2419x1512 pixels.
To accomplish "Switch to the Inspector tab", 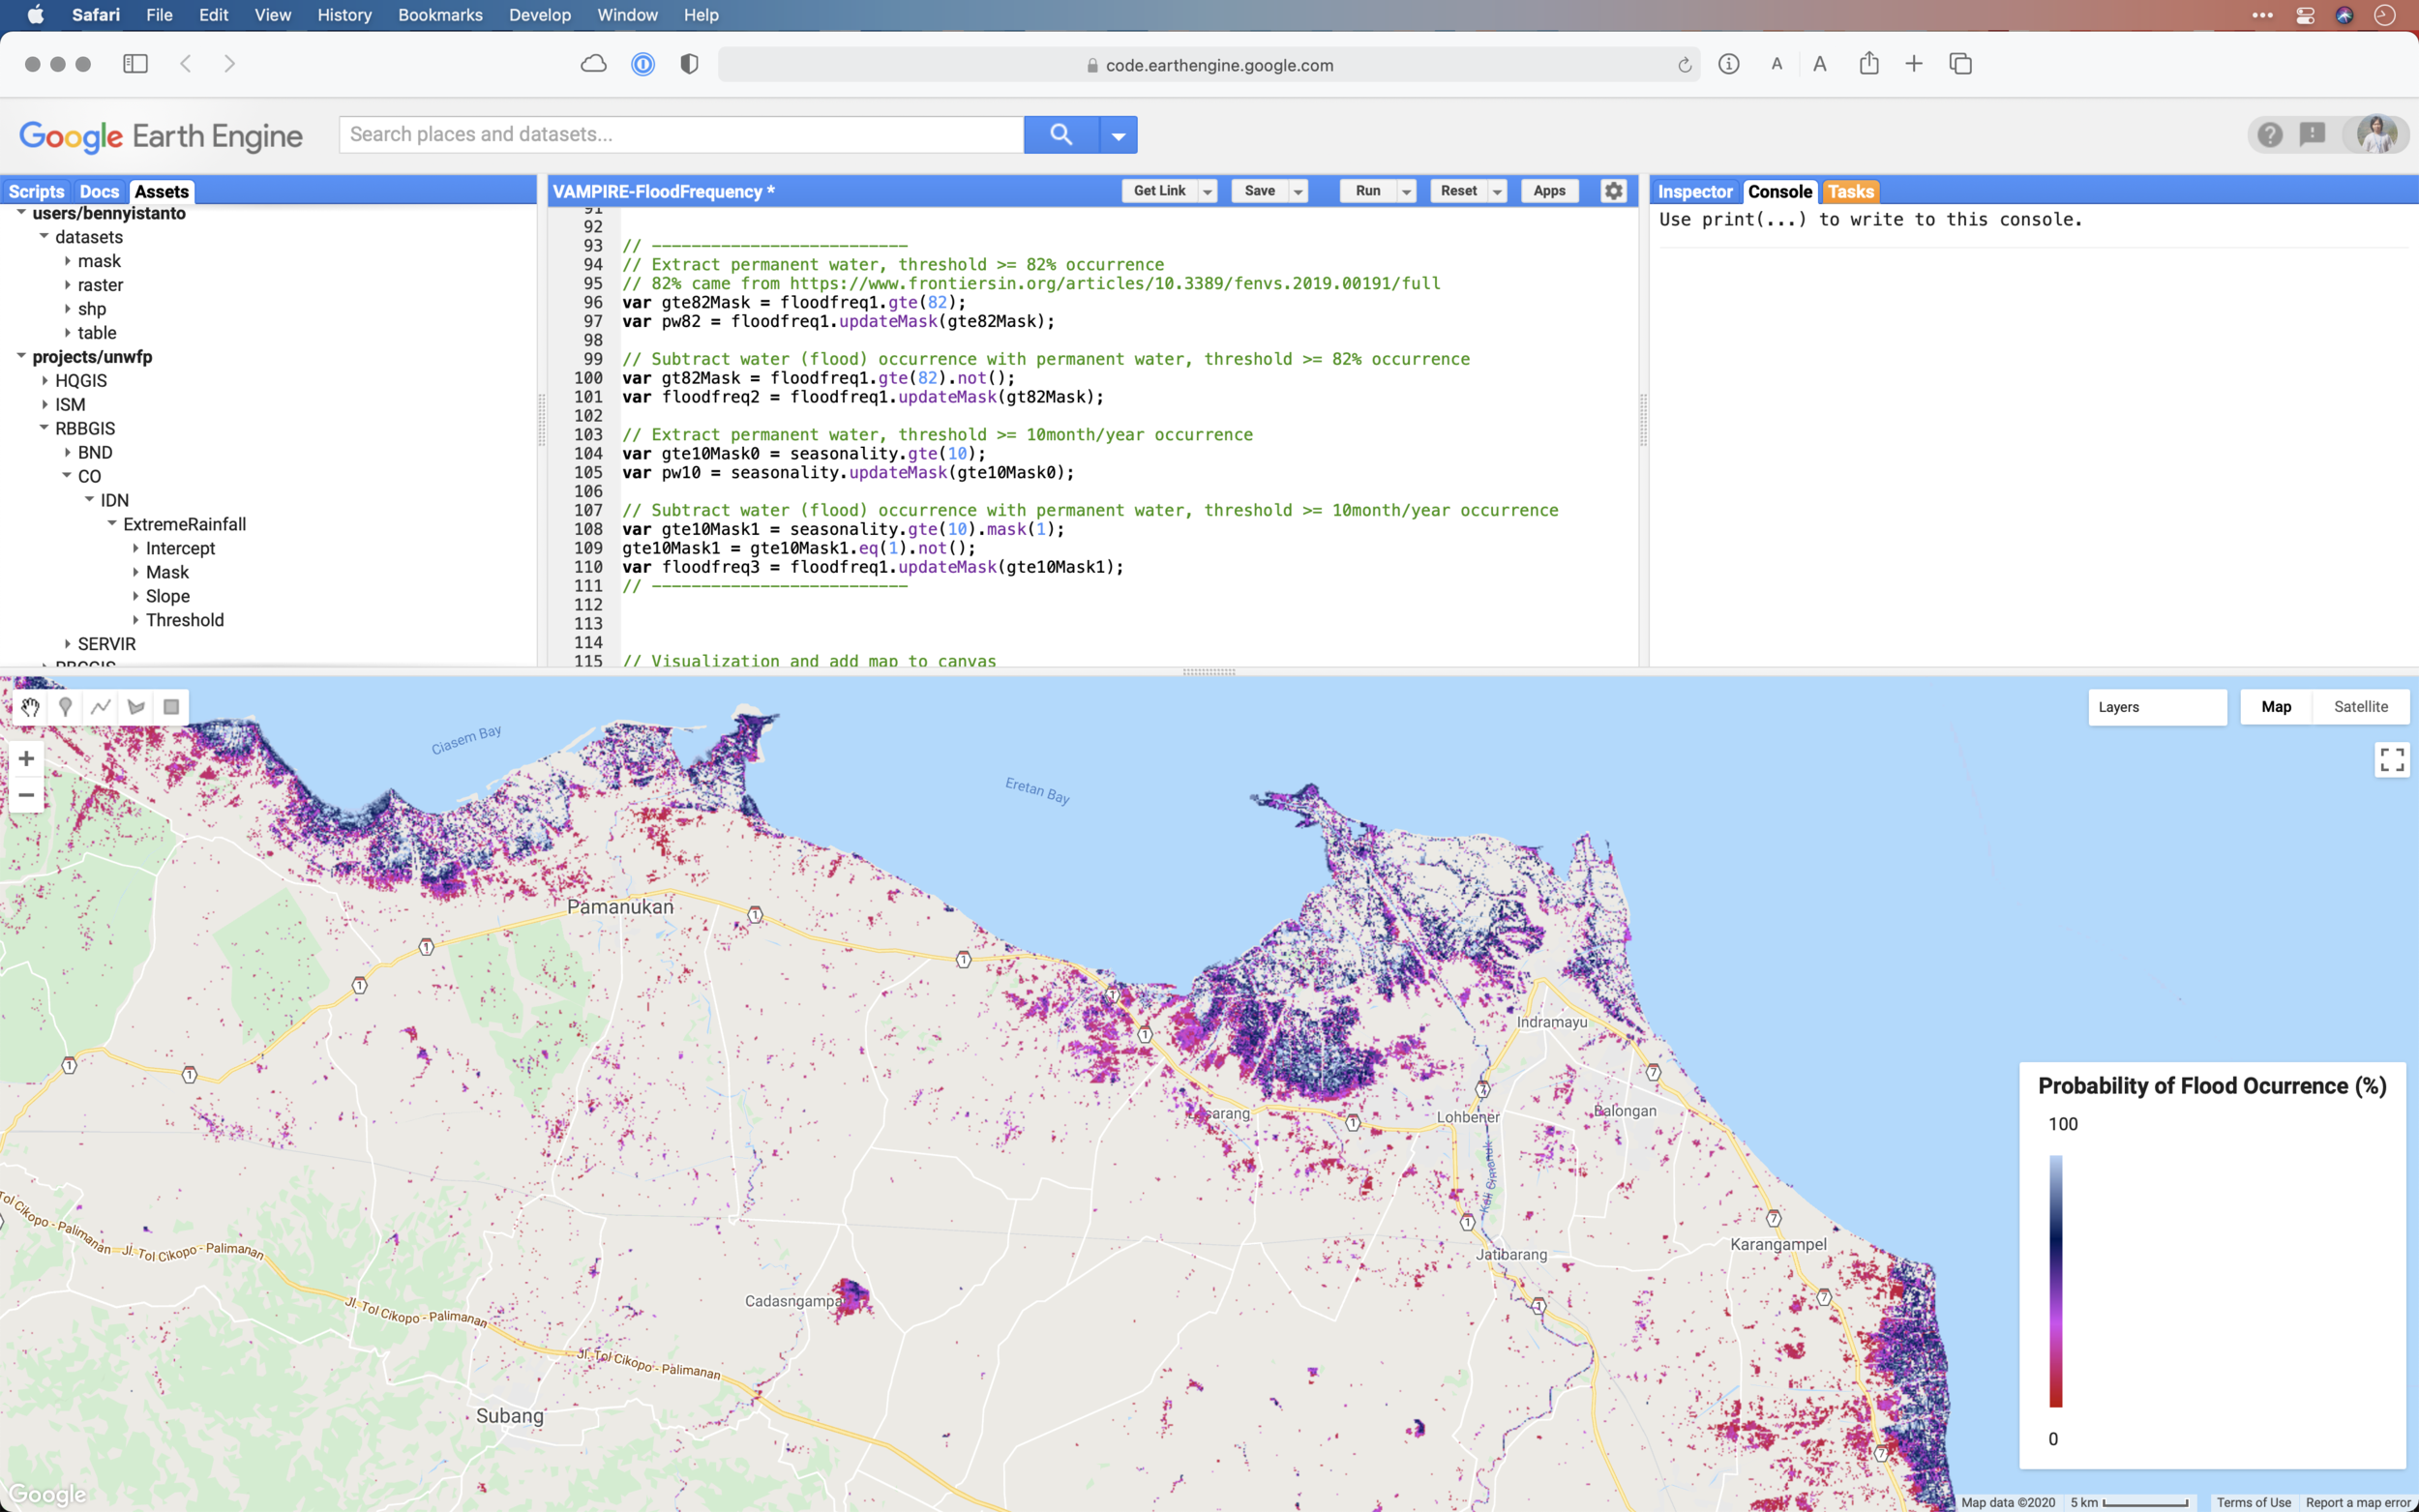I will coord(1694,191).
